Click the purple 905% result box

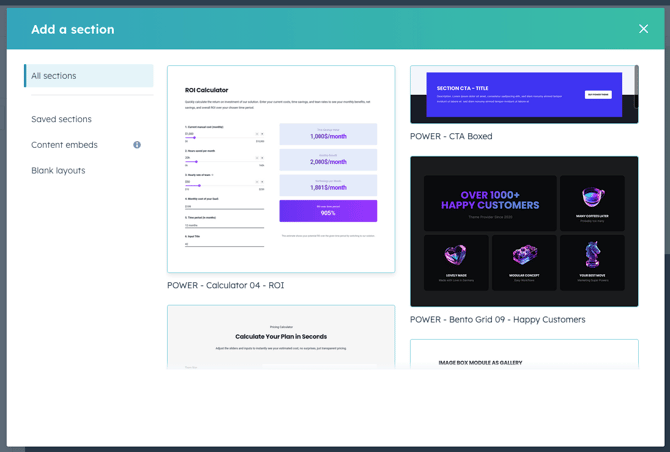click(328, 211)
